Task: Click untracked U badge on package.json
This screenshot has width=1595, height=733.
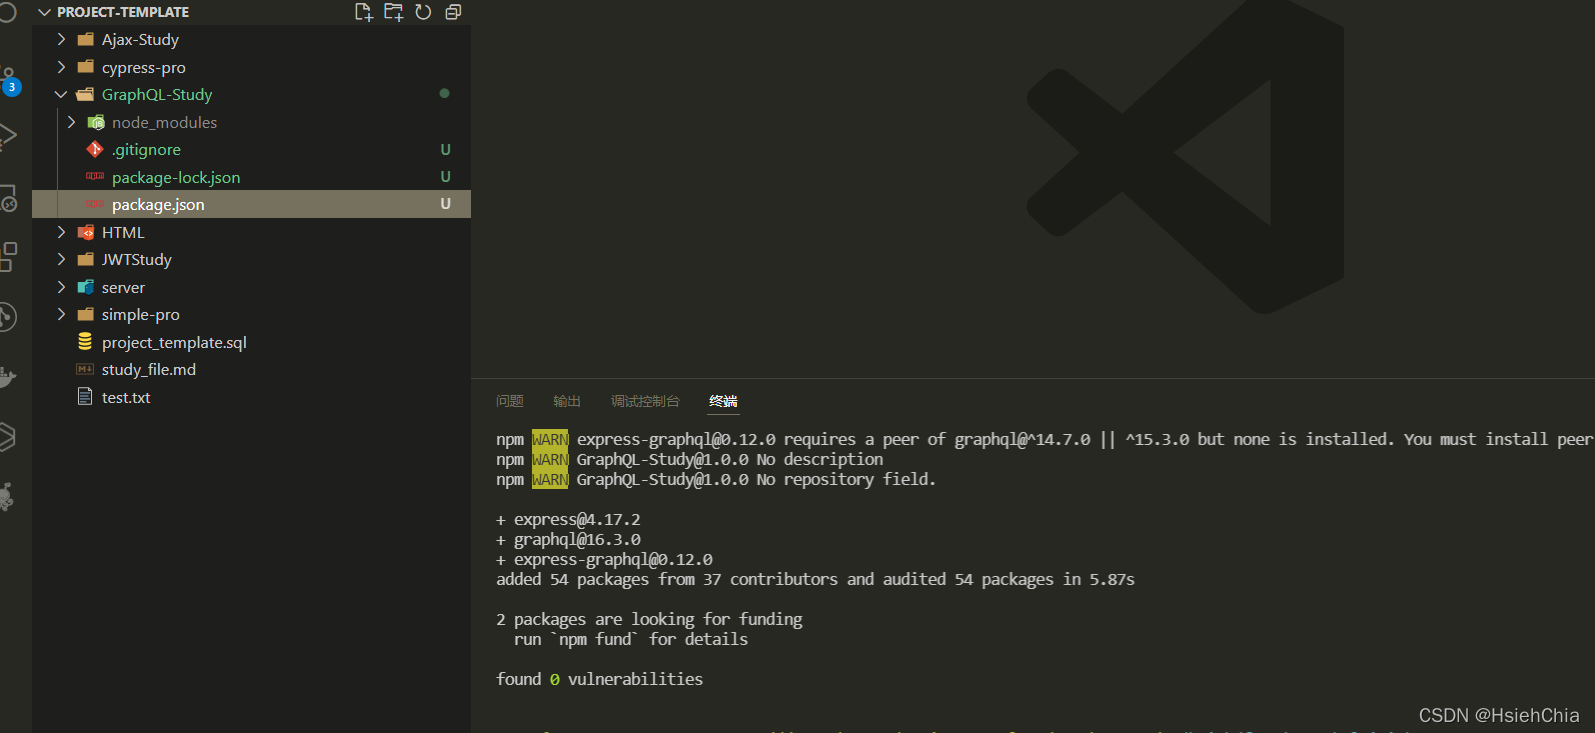Action: [x=446, y=204]
